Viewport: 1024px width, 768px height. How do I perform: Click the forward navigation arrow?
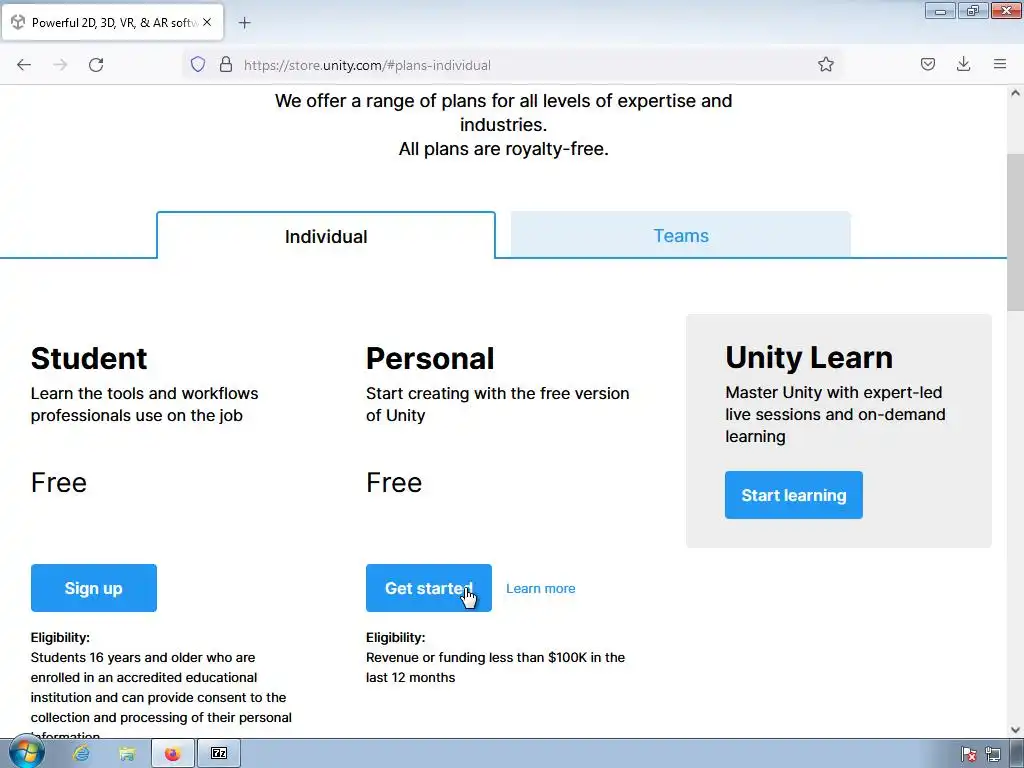60,65
